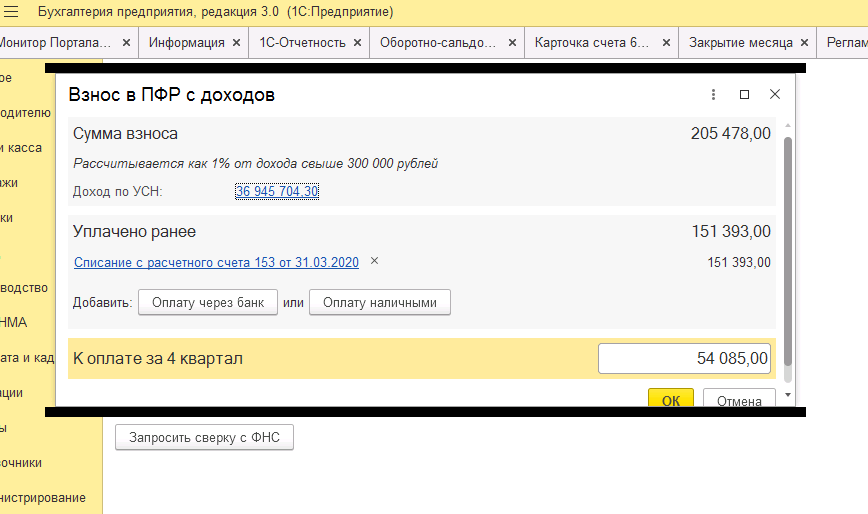Open the касса section in the sidebar
Screen dimensions: 868x514
coord(21,148)
